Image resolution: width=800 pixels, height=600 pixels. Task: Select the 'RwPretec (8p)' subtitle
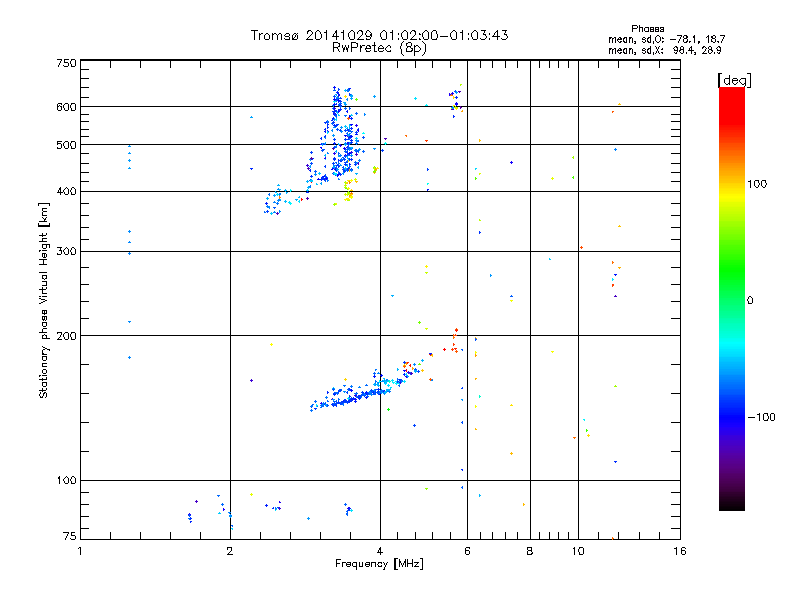point(379,48)
